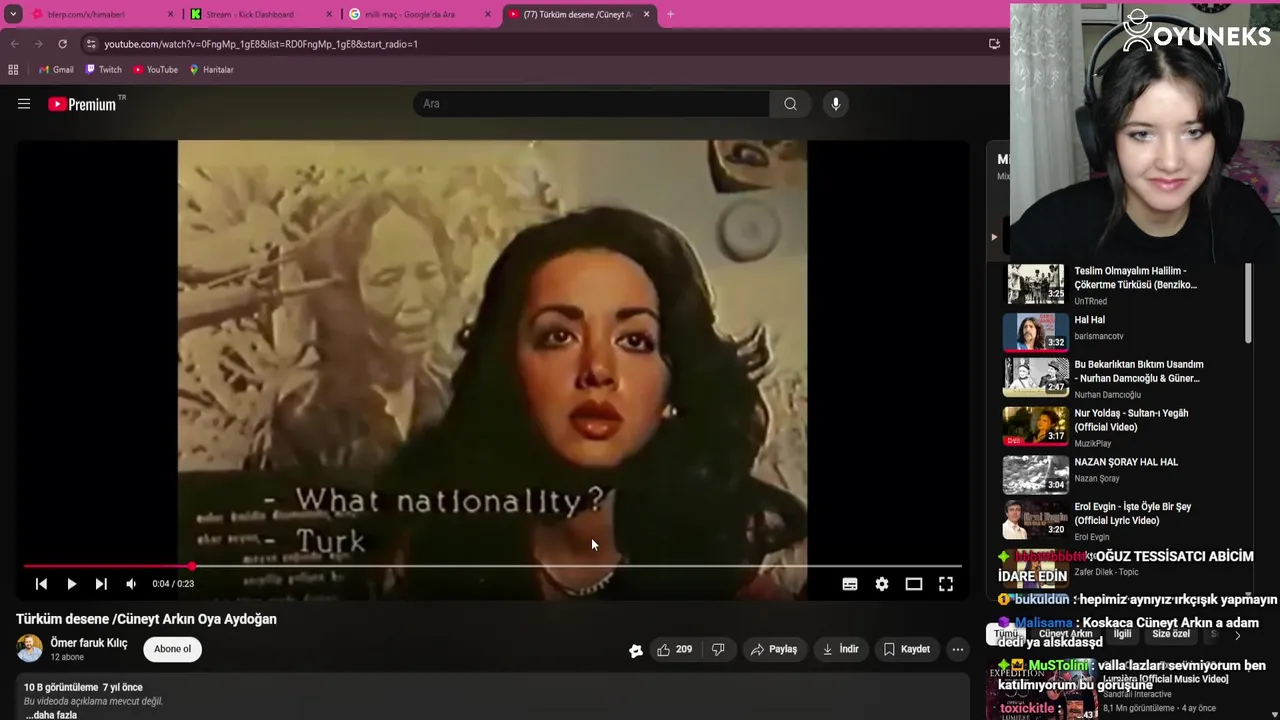The height and width of the screenshot is (720, 1280).
Task: Switch to theater mode
Action: pos(914,584)
